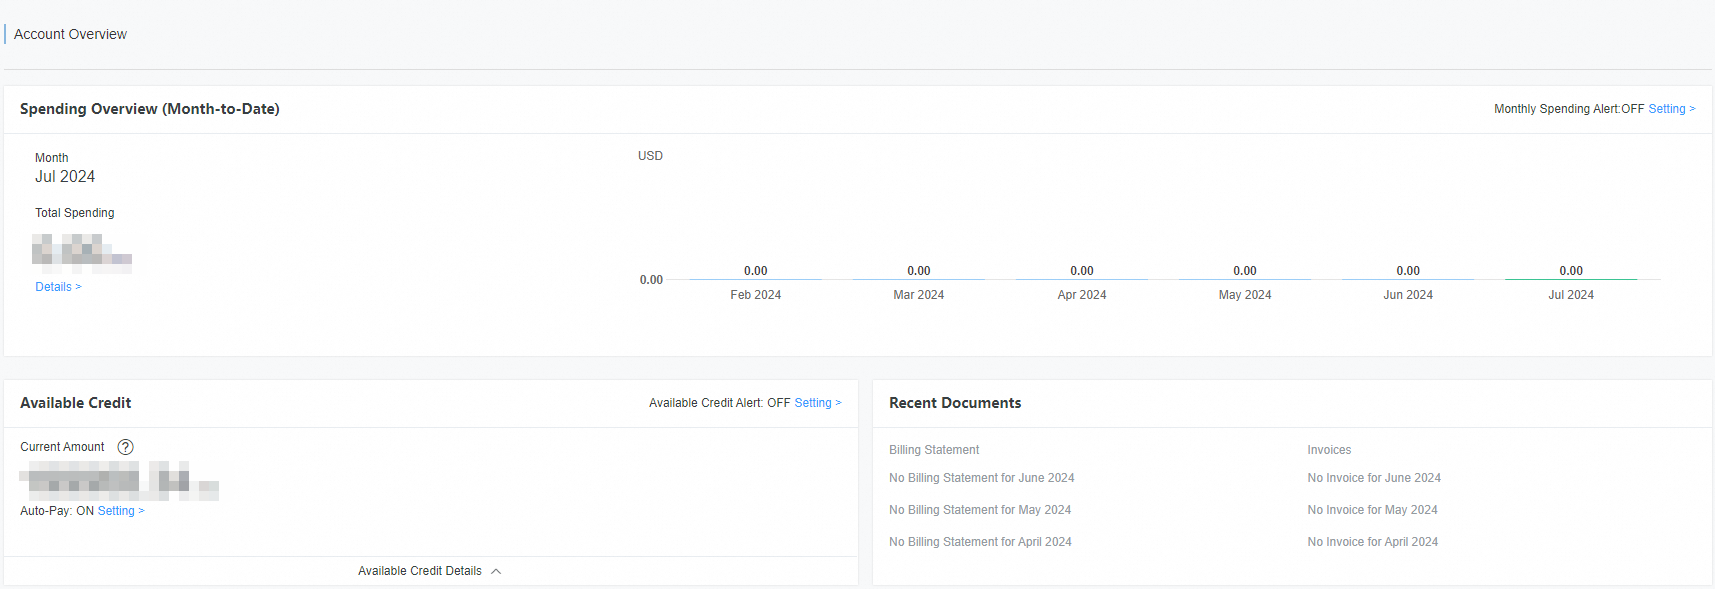Click the 'Jun 2024' chart label

[1407, 295]
